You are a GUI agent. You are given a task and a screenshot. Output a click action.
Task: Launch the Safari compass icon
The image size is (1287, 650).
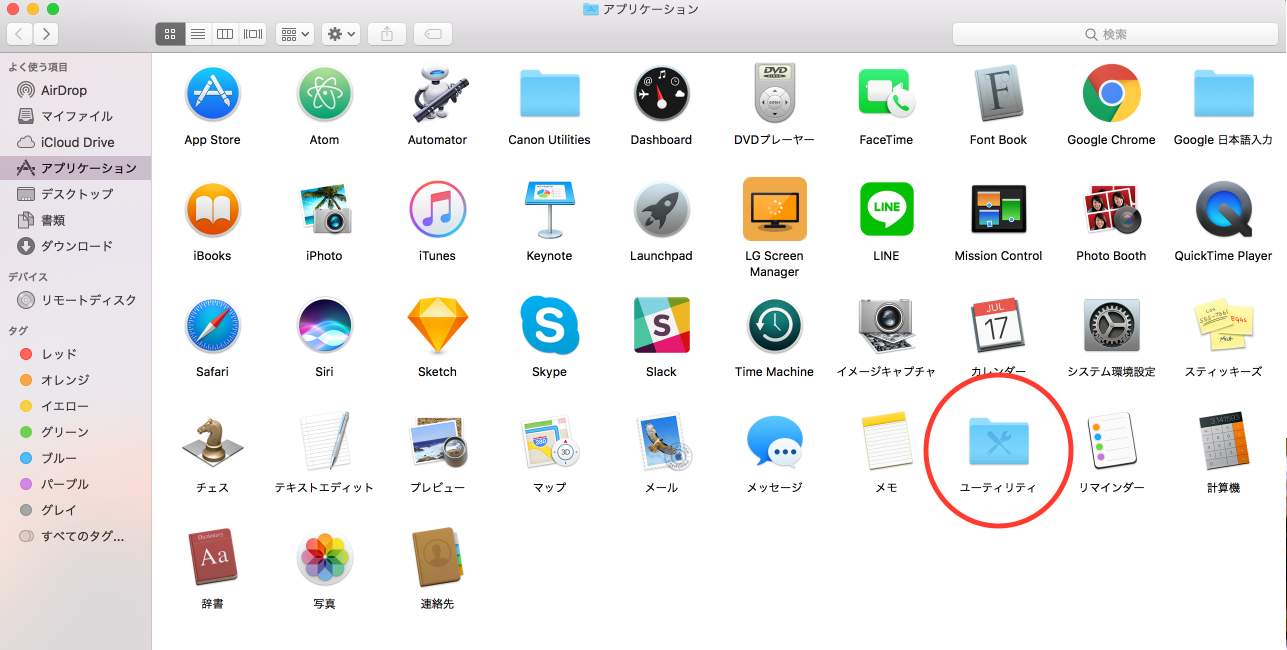[x=212, y=327]
